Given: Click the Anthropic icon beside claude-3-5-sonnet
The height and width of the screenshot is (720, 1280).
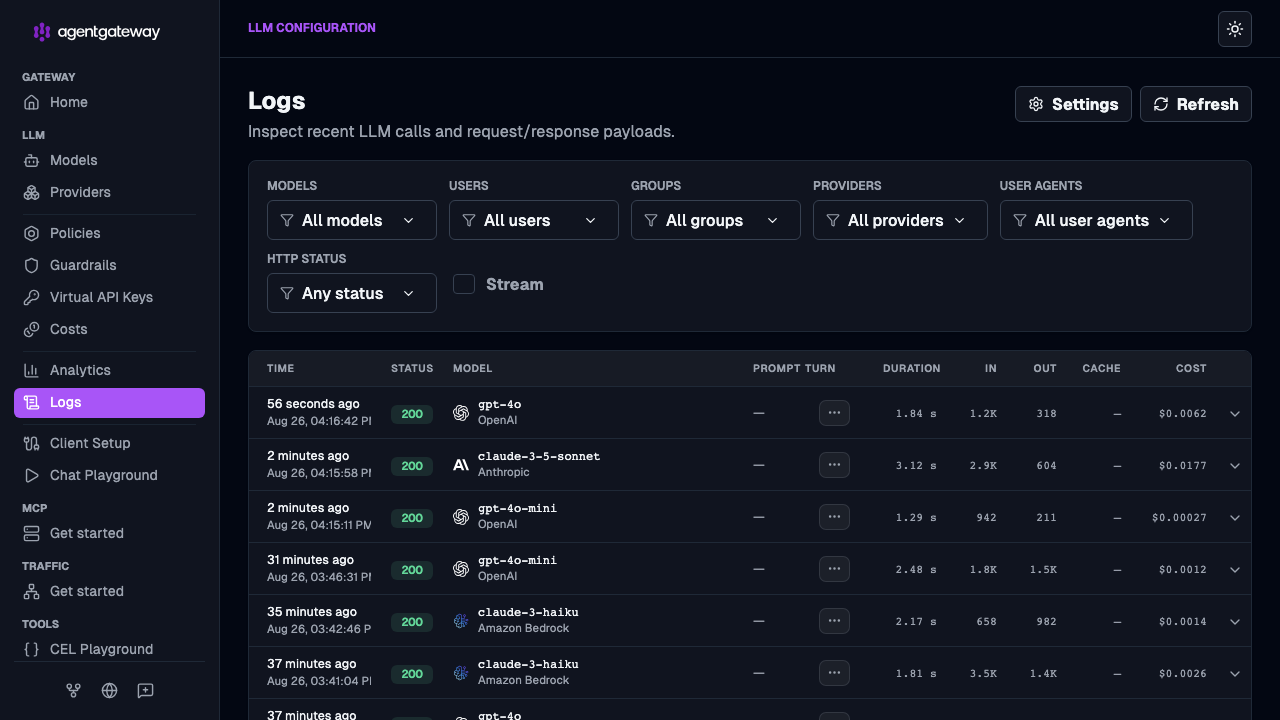Looking at the screenshot, I should (461, 465).
